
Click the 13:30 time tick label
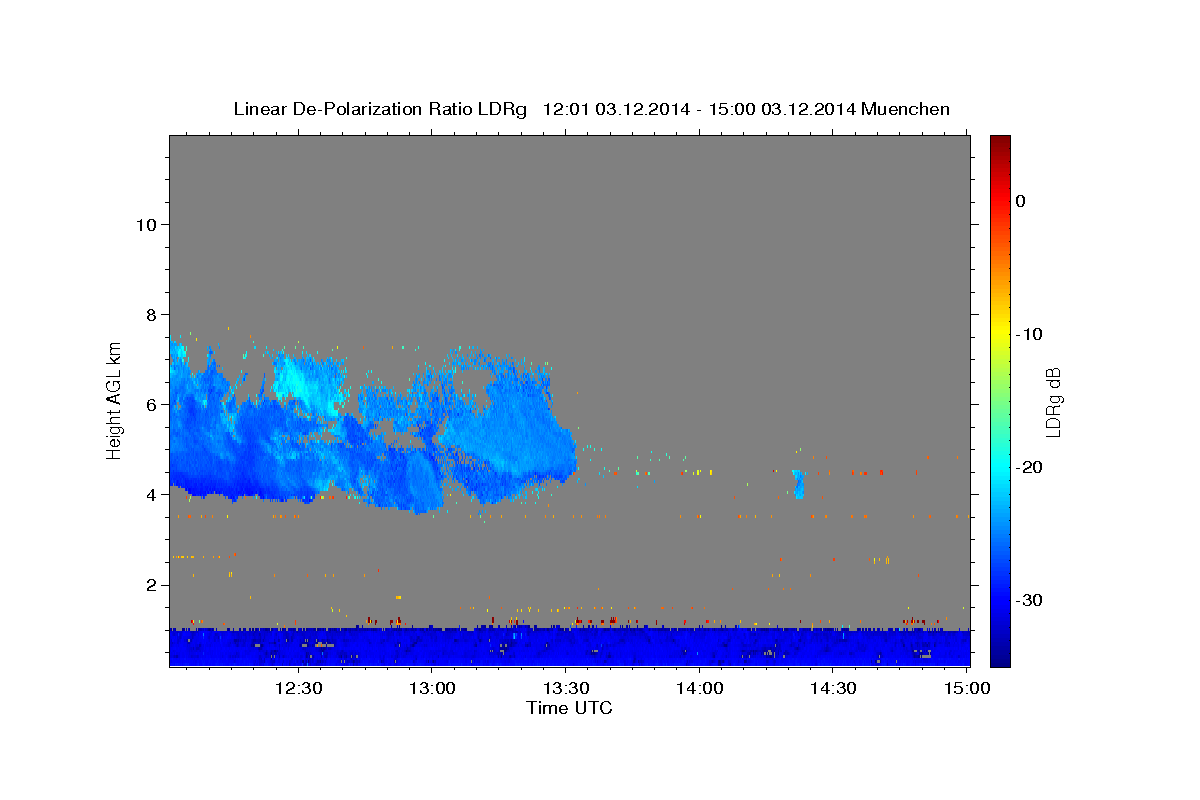click(x=566, y=688)
